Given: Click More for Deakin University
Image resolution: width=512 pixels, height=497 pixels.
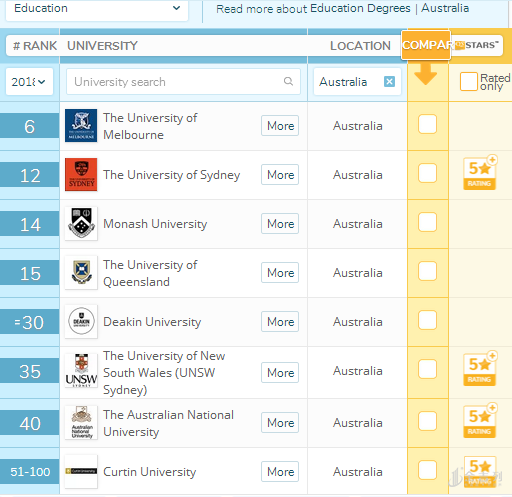Looking at the screenshot, I should pyautogui.click(x=280, y=322).
